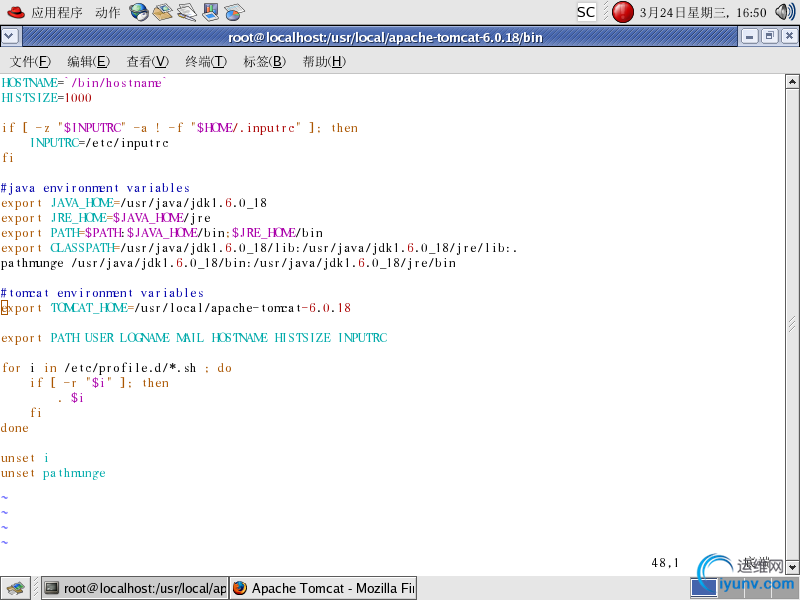The width and height of the screenshot is (800, 600).
Task: Click the scrollbar down arrow
Action: click(x=792, y=567)
